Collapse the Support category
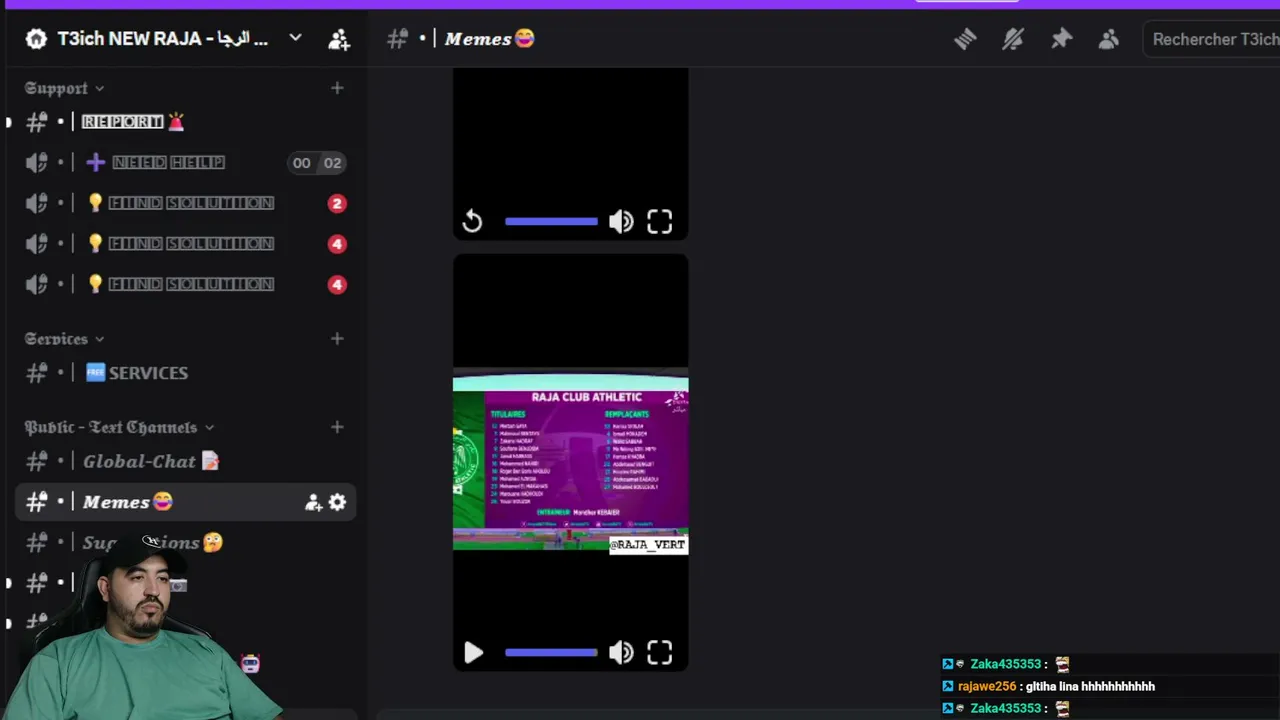Viewport: 1280px width, 720px height. [64, 88]
